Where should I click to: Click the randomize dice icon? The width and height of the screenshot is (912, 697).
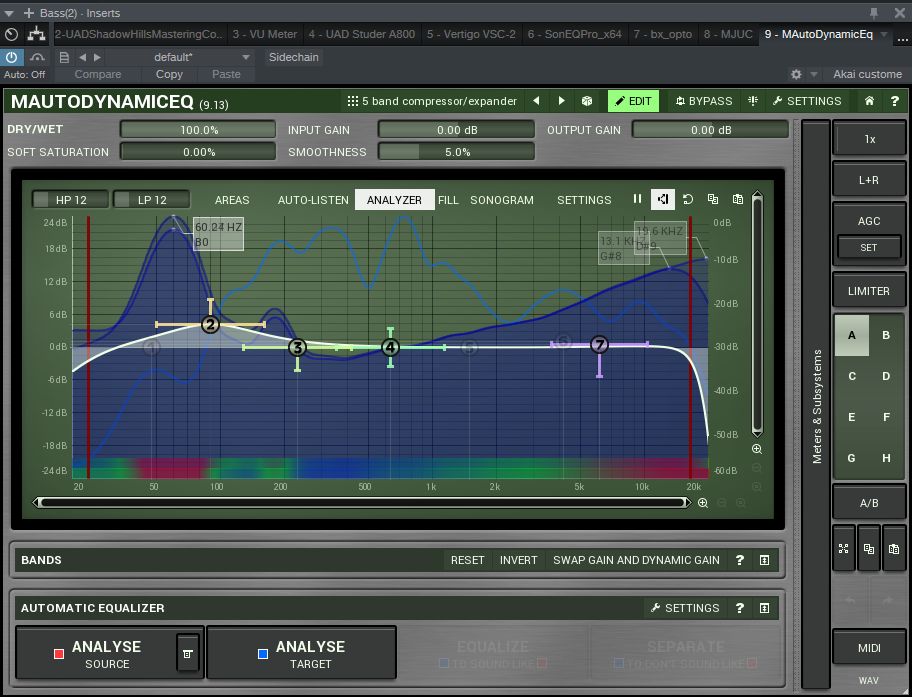click(x=587, y=101)
